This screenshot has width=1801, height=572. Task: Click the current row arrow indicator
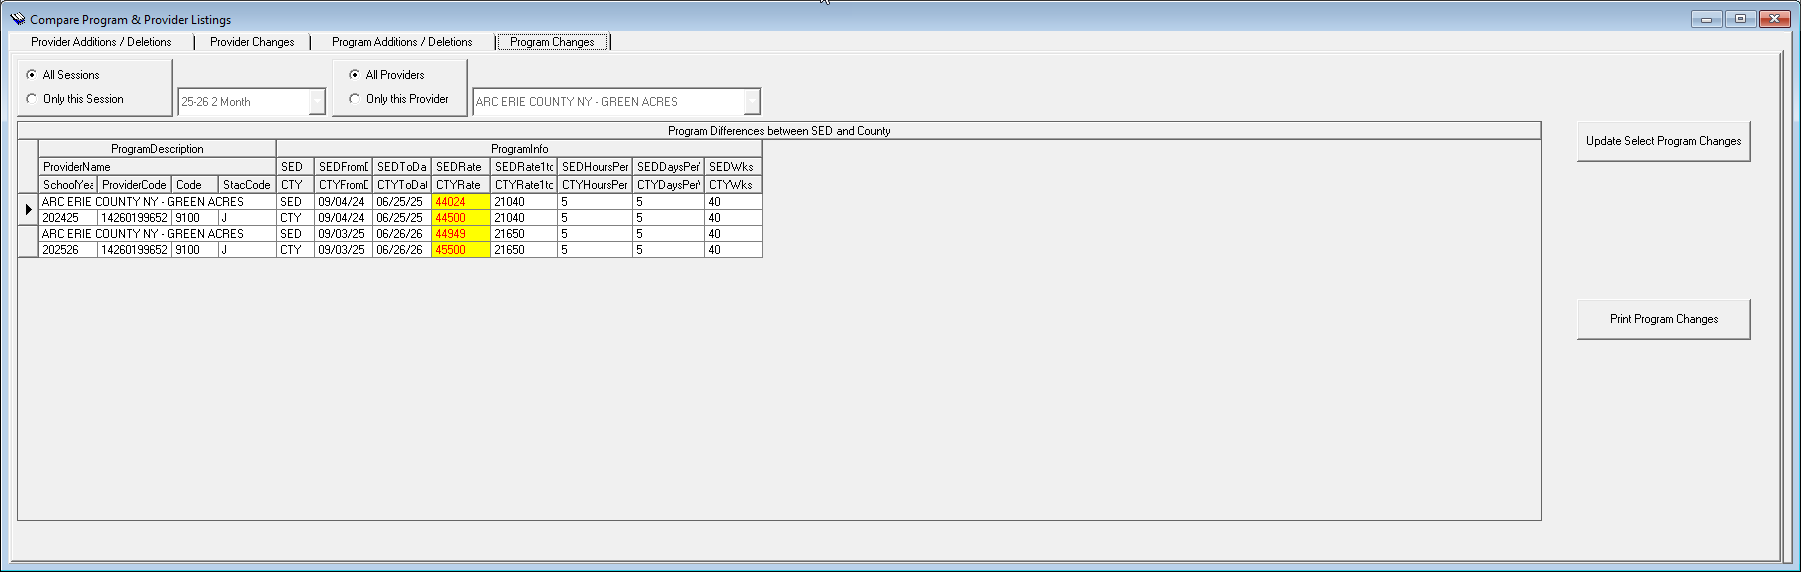point(28,209)
